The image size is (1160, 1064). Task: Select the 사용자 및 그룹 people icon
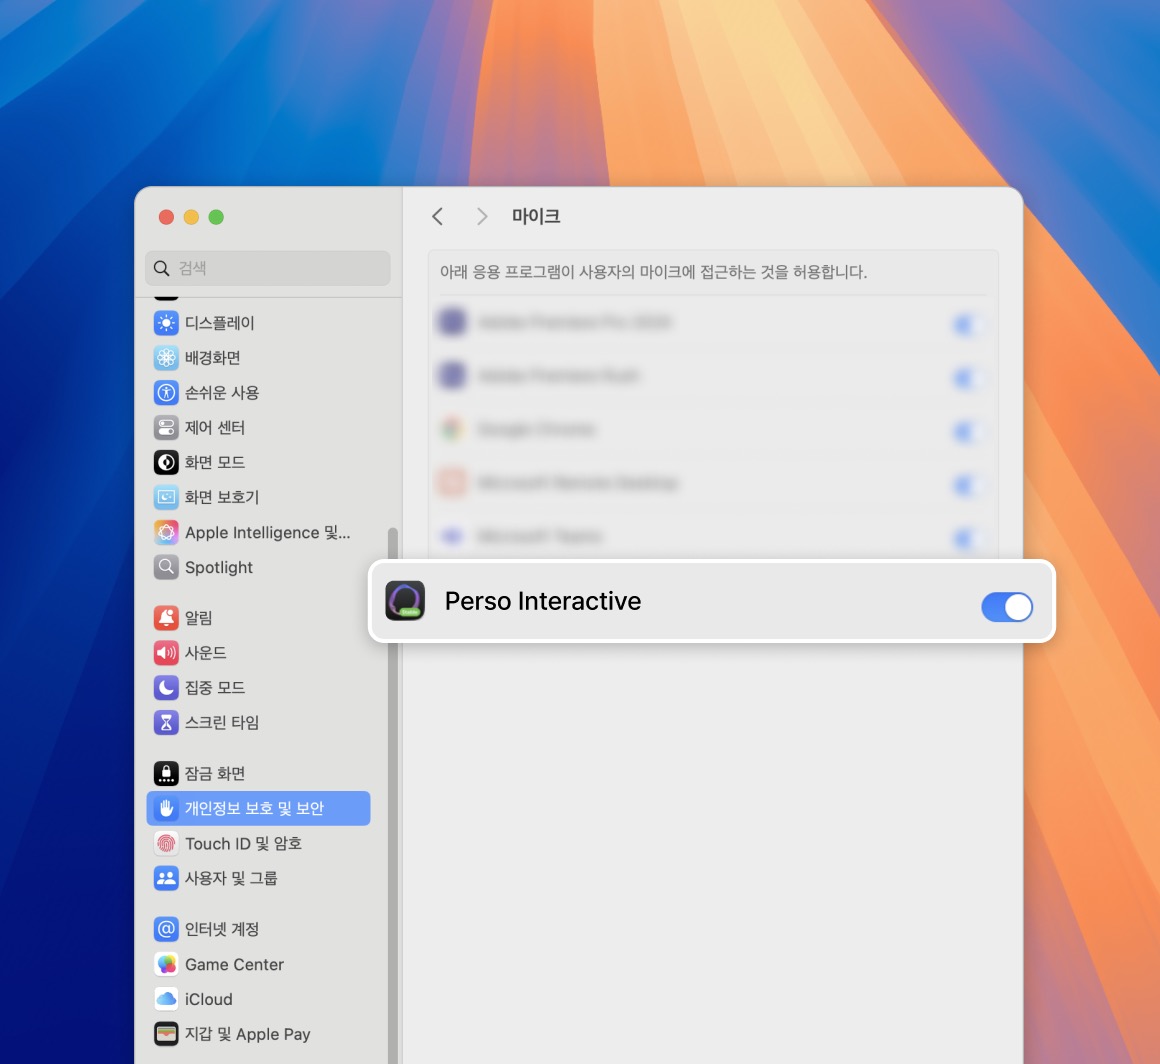coord(166,878)
